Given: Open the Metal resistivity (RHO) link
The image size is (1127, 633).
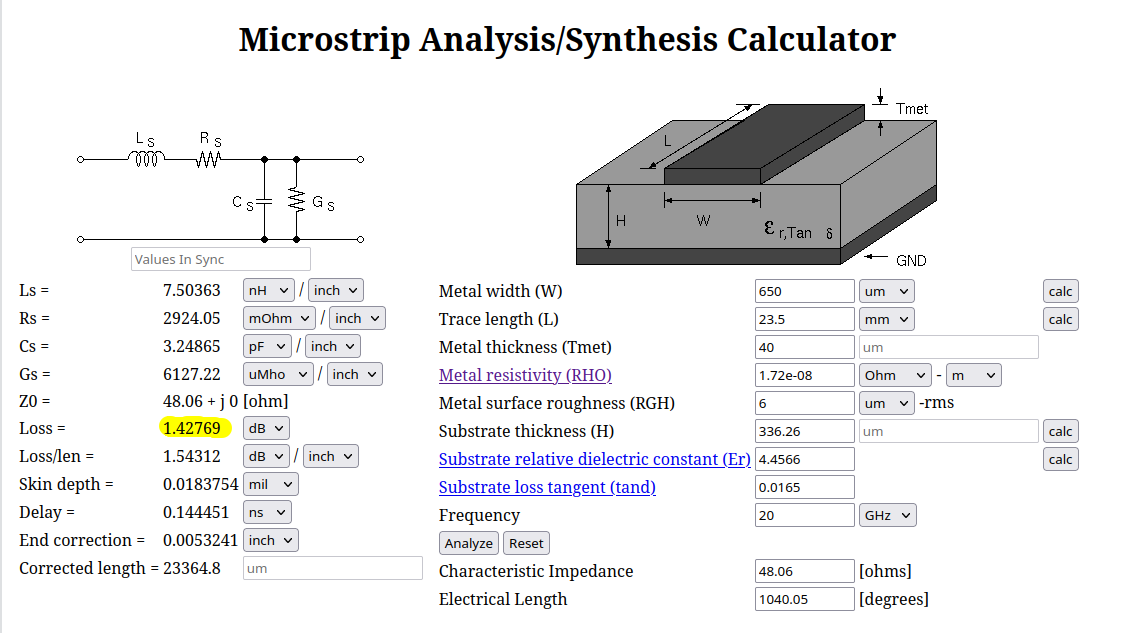Looking at the screenshot, I should (525, 375).
